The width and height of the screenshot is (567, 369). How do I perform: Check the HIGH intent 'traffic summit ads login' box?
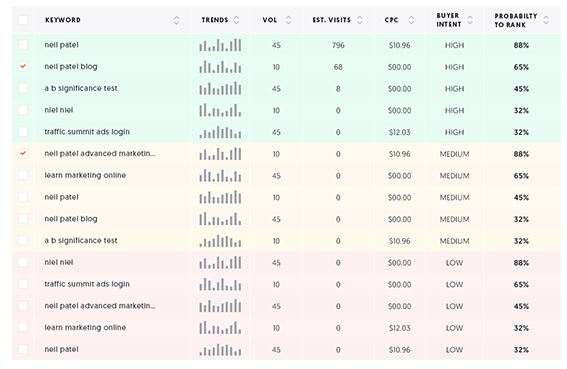(x=23, y=132)
